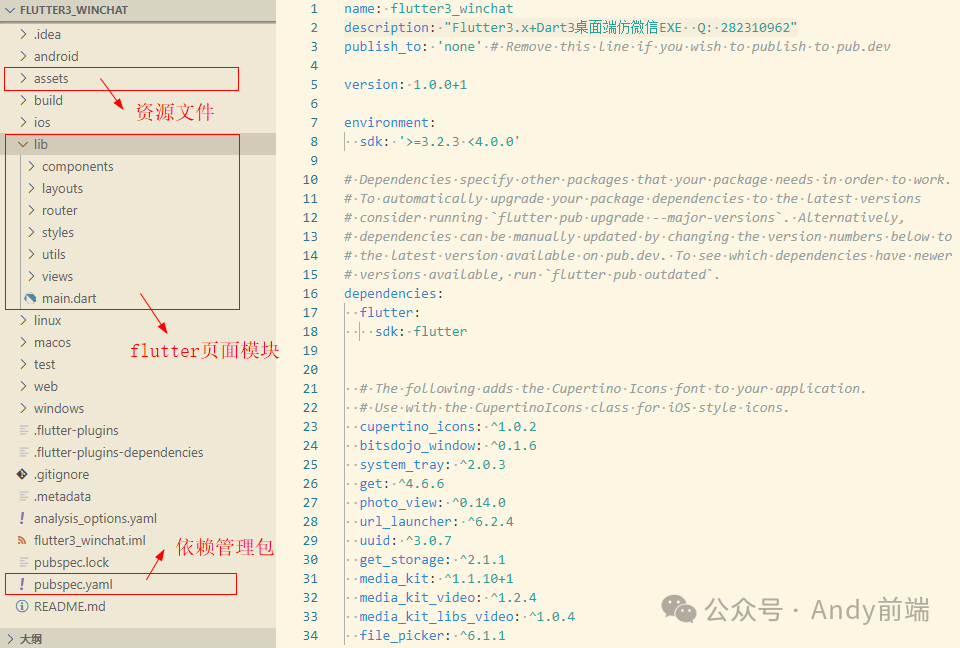Click the info icon beside README.md
The width and height of the screenshot is (960, 648).
(x=22, y=606)
